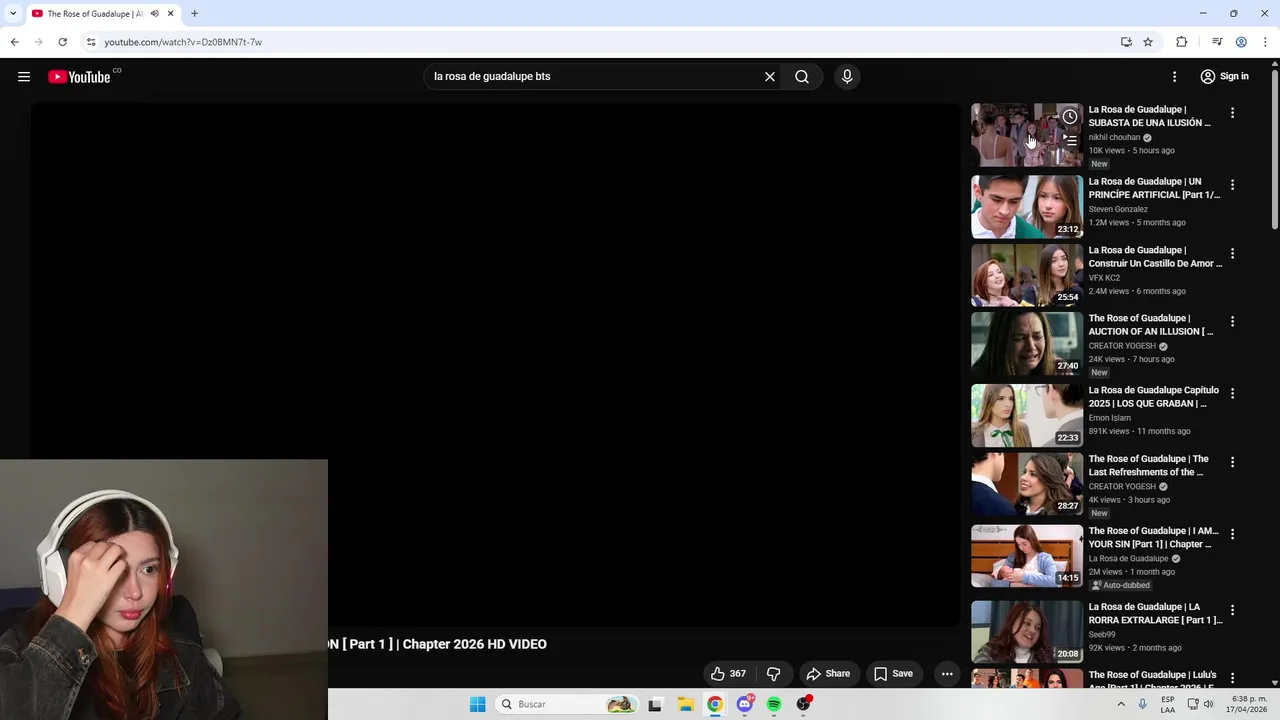Reload the current page

pos(62,42)
